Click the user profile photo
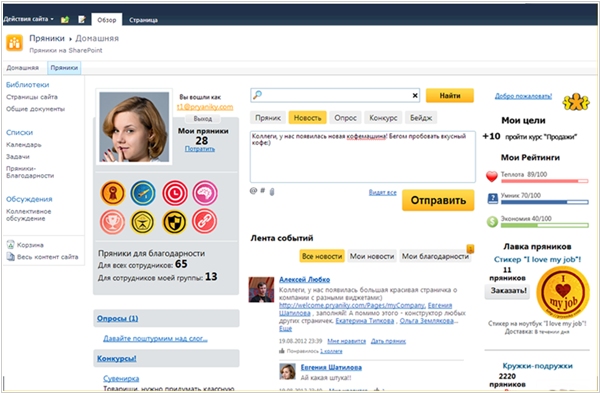The height and width of the screenshot is (393, 600). point(134,127)
